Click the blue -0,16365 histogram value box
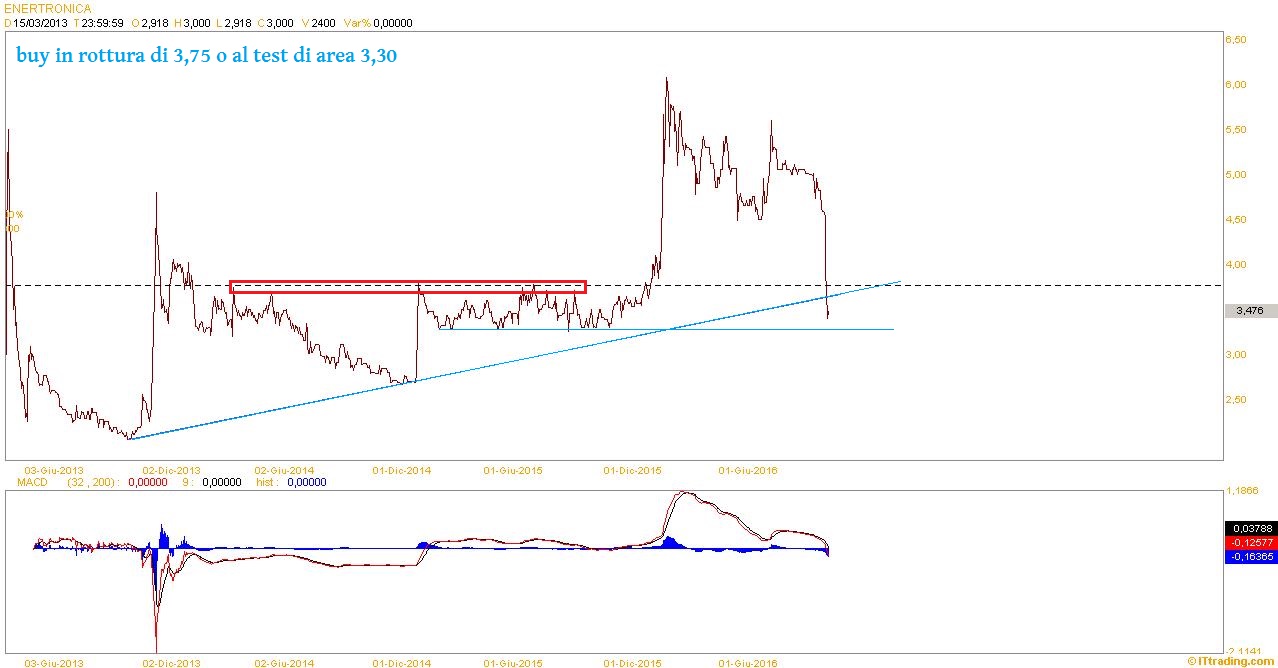The width and height of the screenshot is (1278, 668). click(1250, 556)
